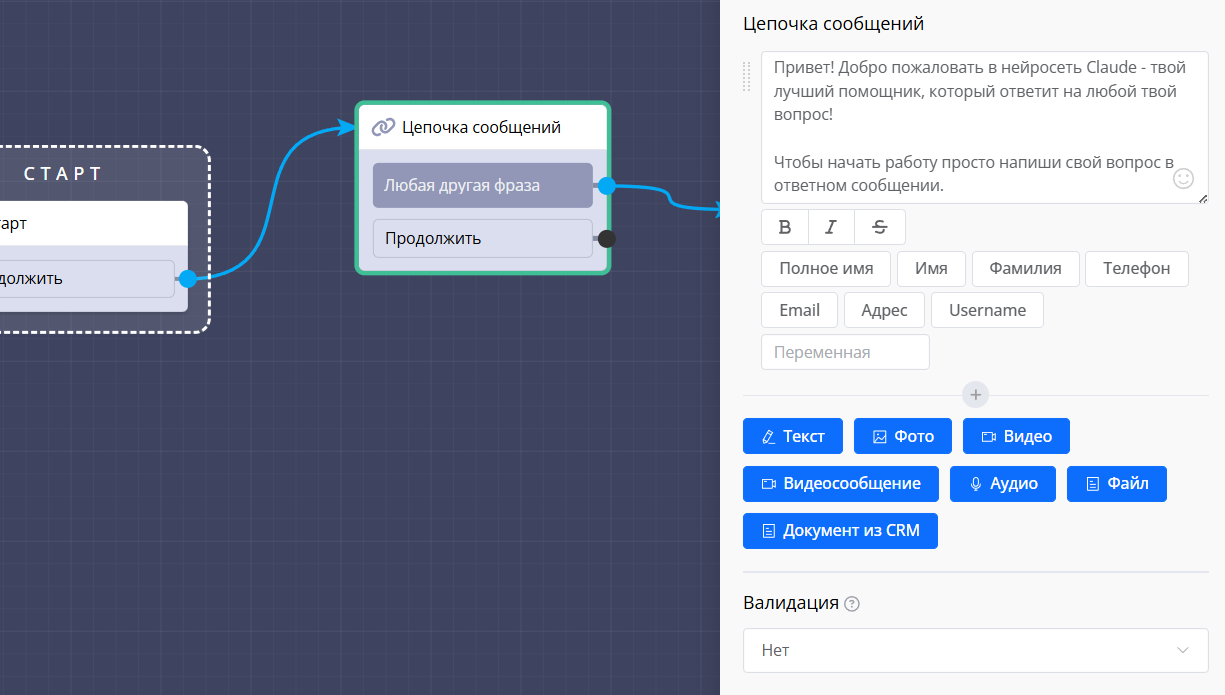1225x695 pixels.
Task: Click the plus icon to add a message
Action: 976,395
